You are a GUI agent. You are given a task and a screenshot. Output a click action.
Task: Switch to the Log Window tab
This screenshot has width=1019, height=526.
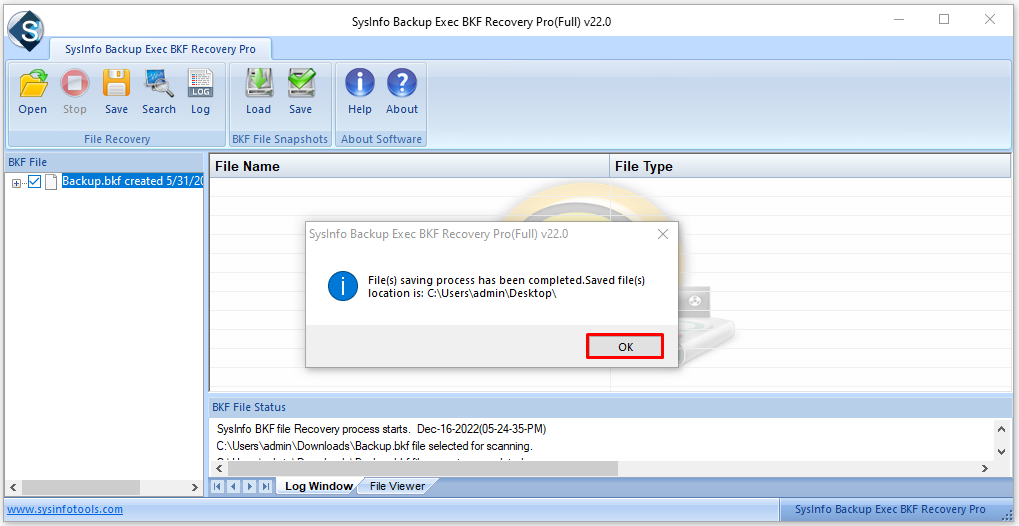(318, 486)
